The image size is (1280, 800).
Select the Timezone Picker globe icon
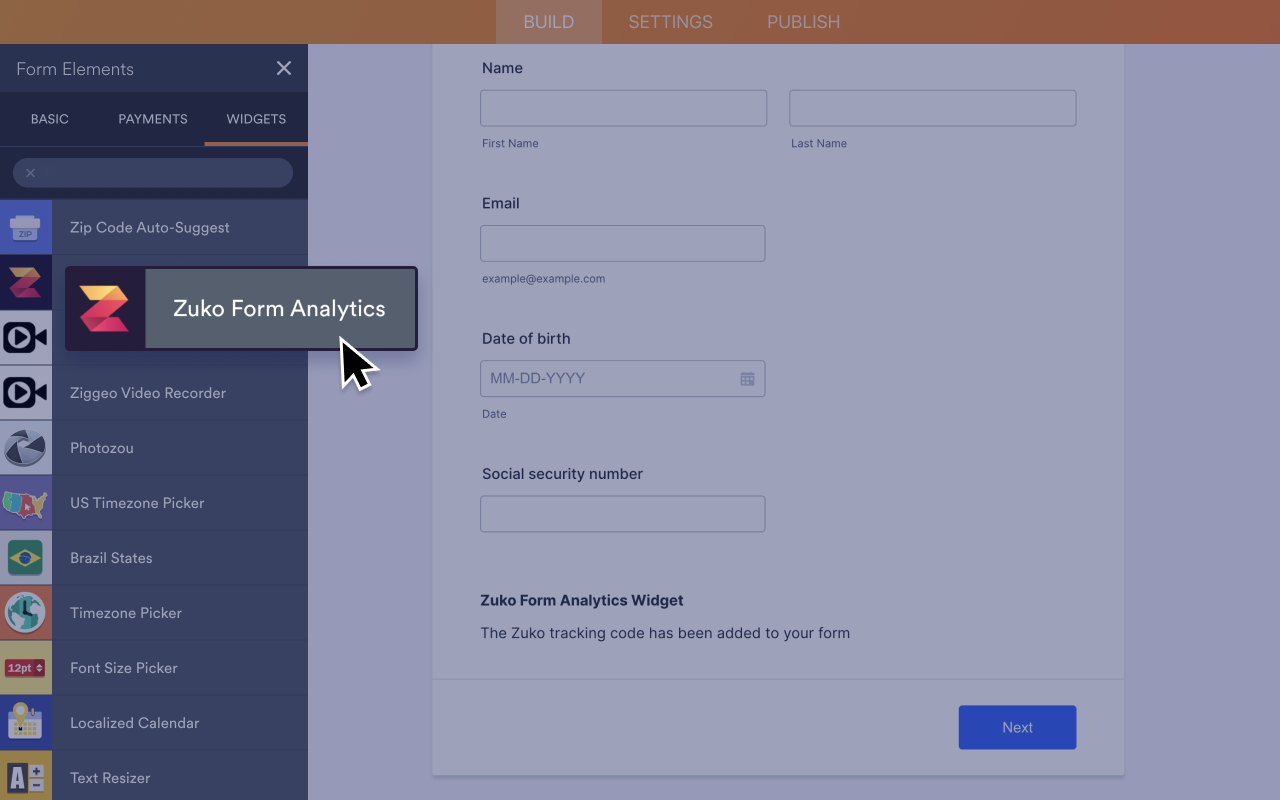coord(25,612)
